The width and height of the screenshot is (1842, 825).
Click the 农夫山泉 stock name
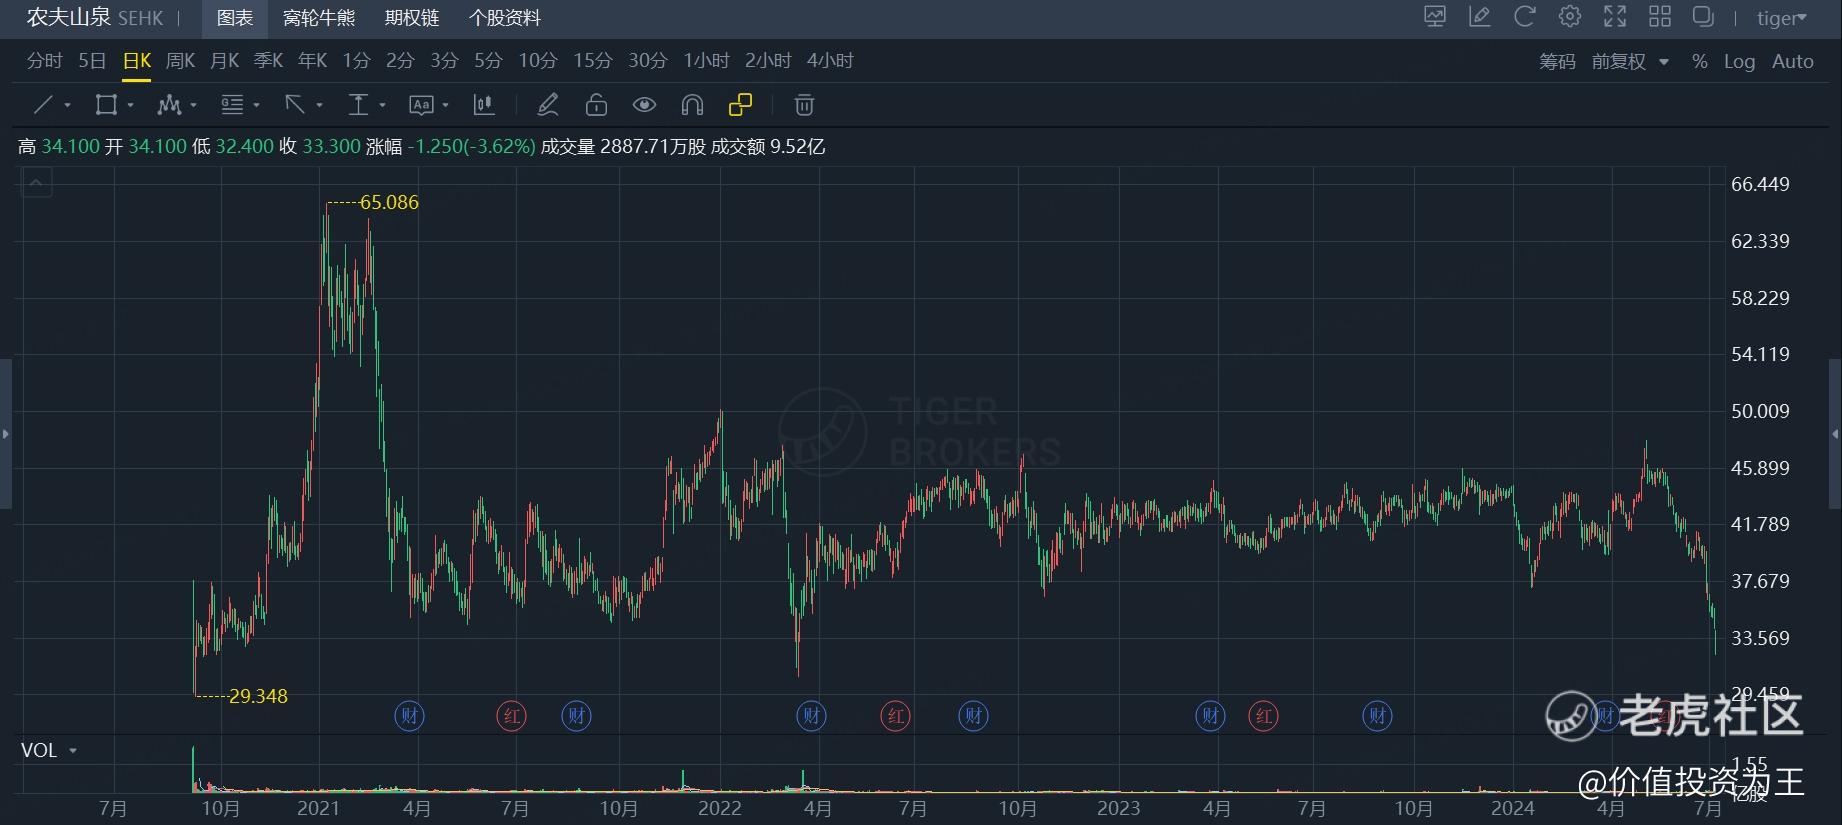click(68, 17)
